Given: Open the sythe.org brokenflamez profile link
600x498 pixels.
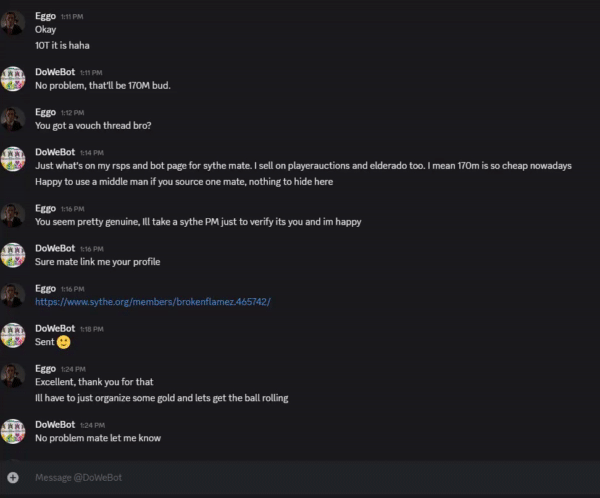Looking at the screenshot, I should coord(153,301).
